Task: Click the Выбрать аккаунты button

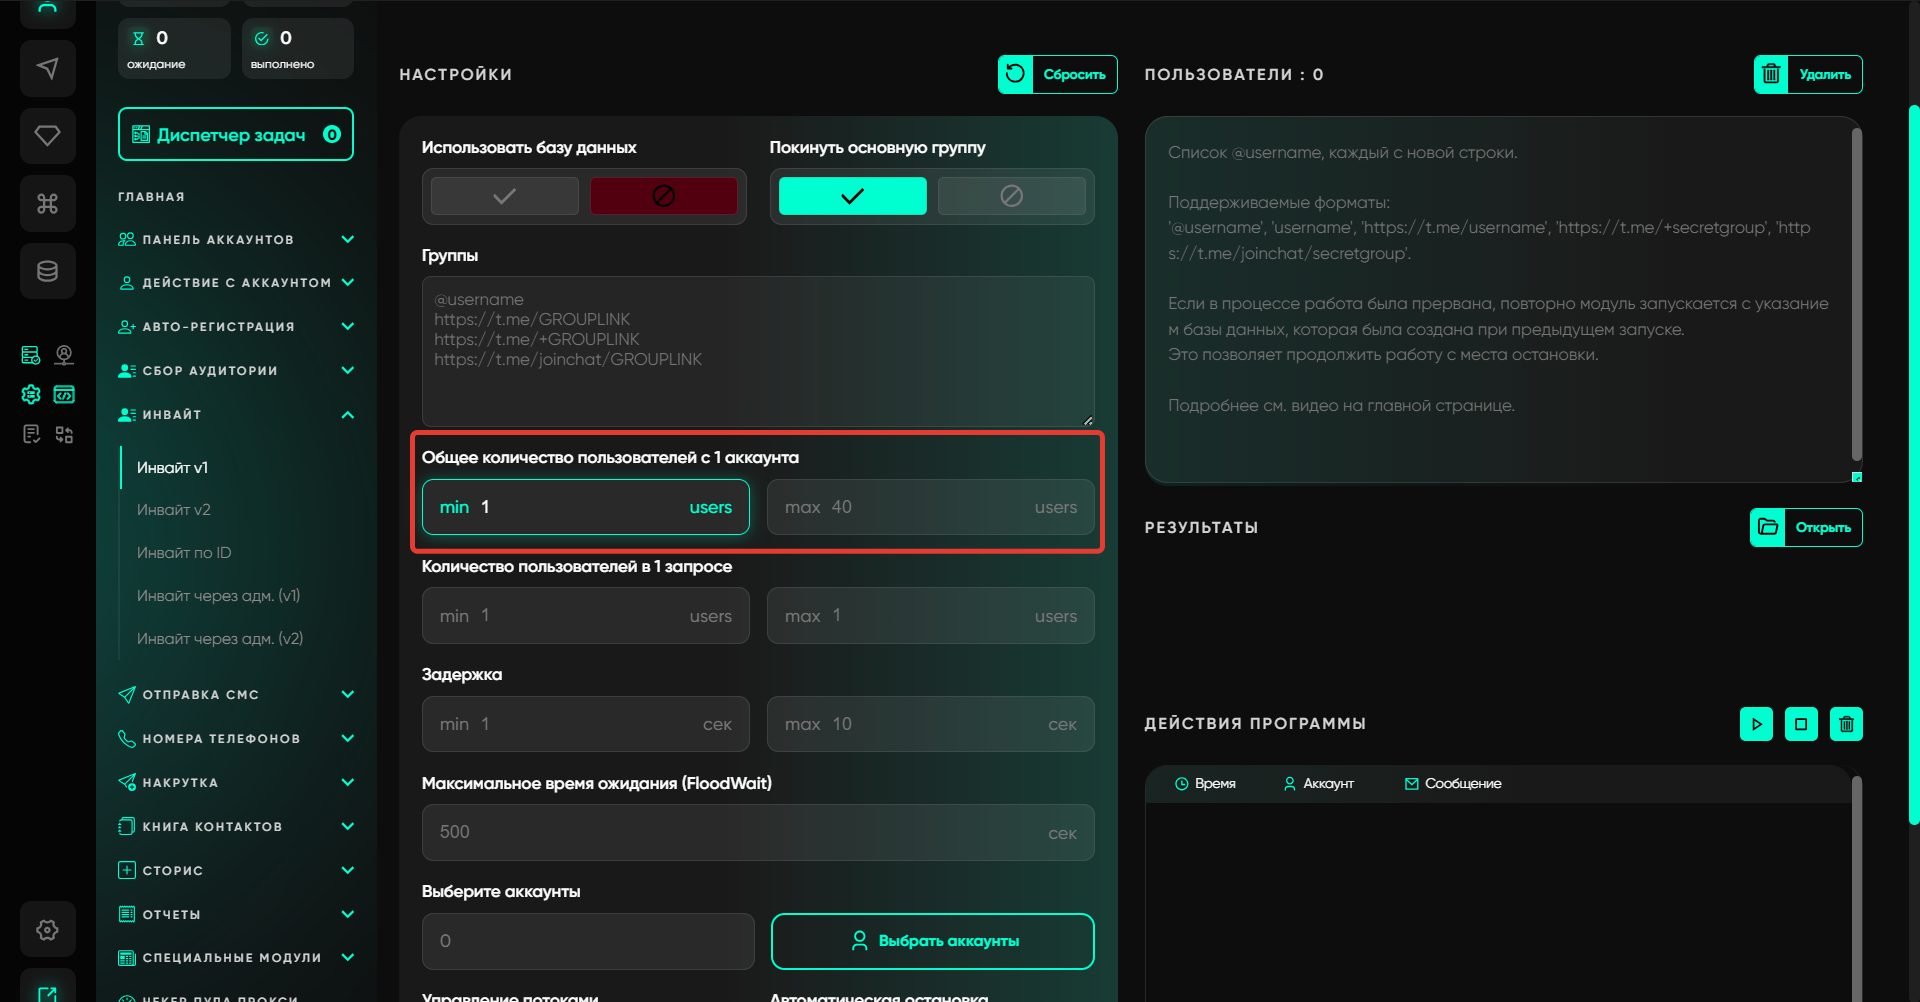Action: coord(932,941)
